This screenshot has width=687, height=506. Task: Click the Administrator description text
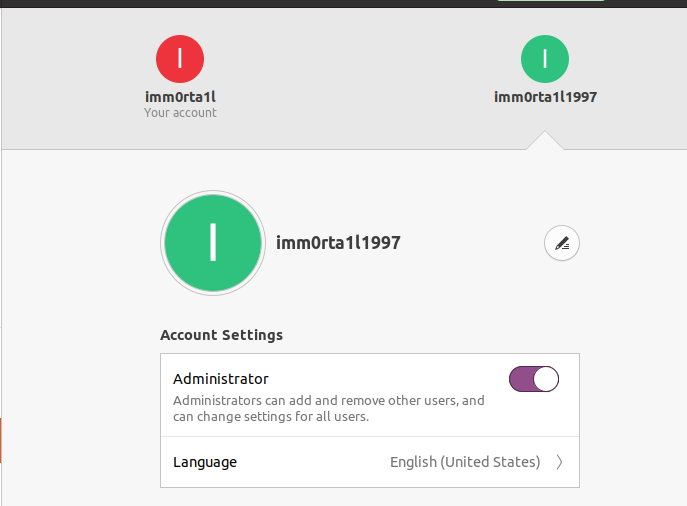tap(328, 408)
